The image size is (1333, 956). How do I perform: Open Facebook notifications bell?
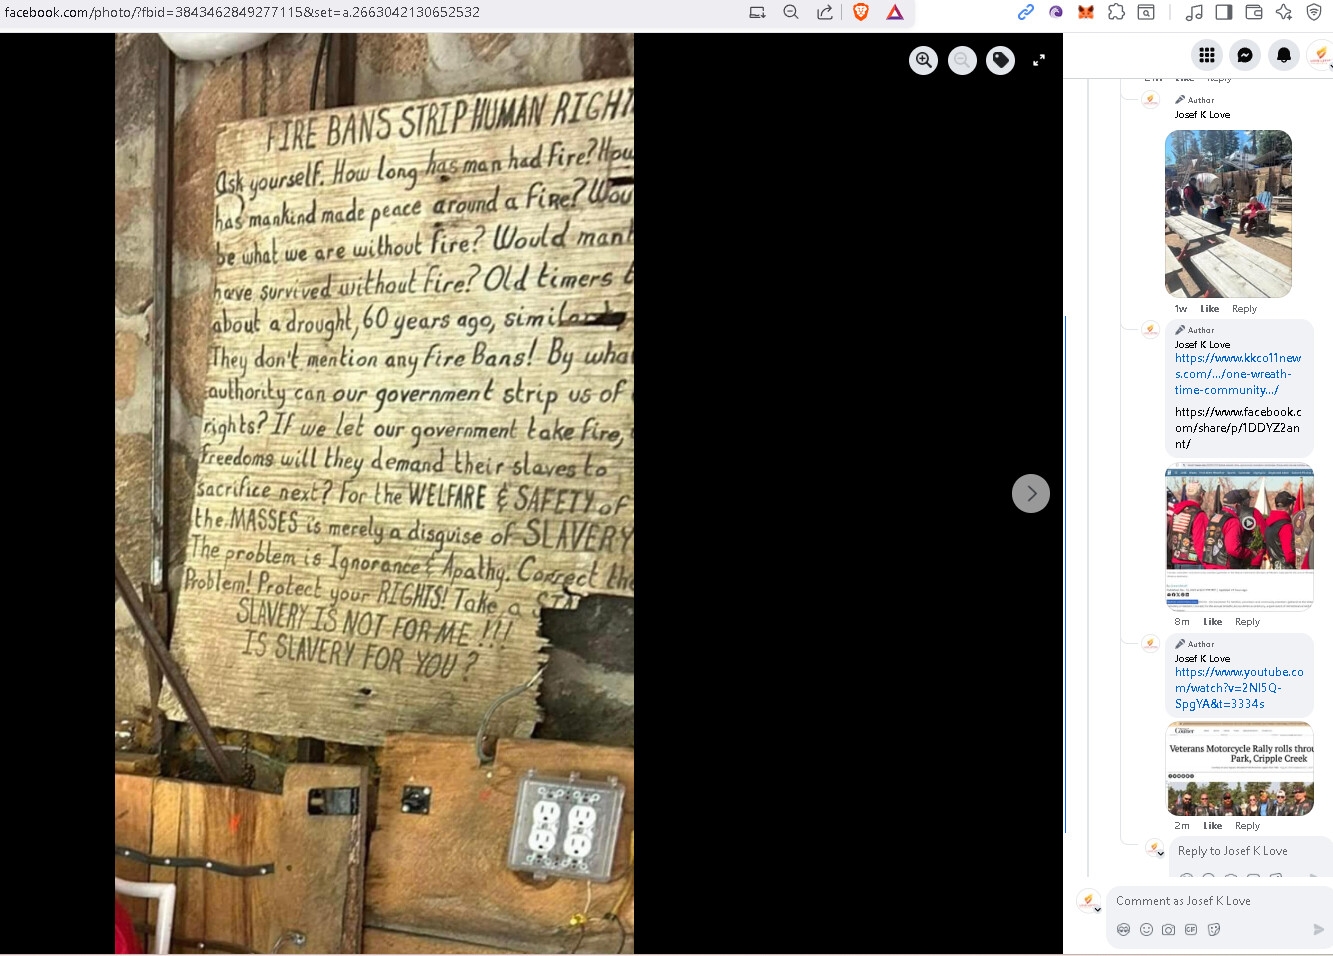click(1284, 56)
